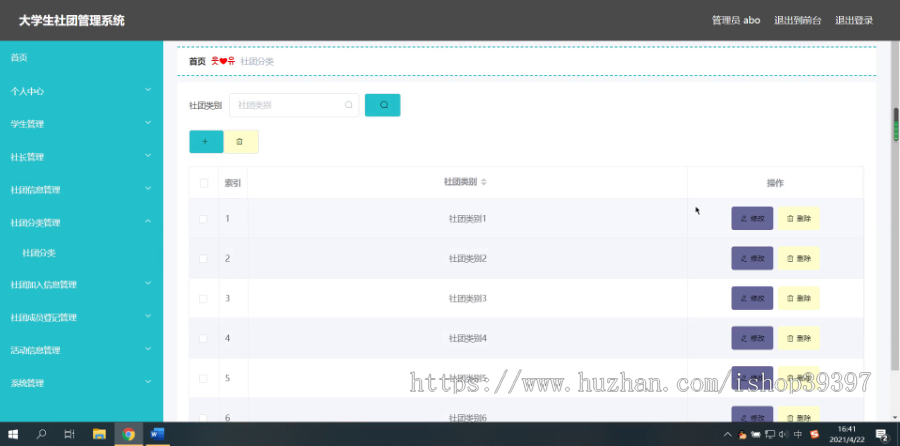Image resolution: width=900 pixels, height=446 pixels.
Task: Click the teal search magnifier button
Action: (382, 105)
